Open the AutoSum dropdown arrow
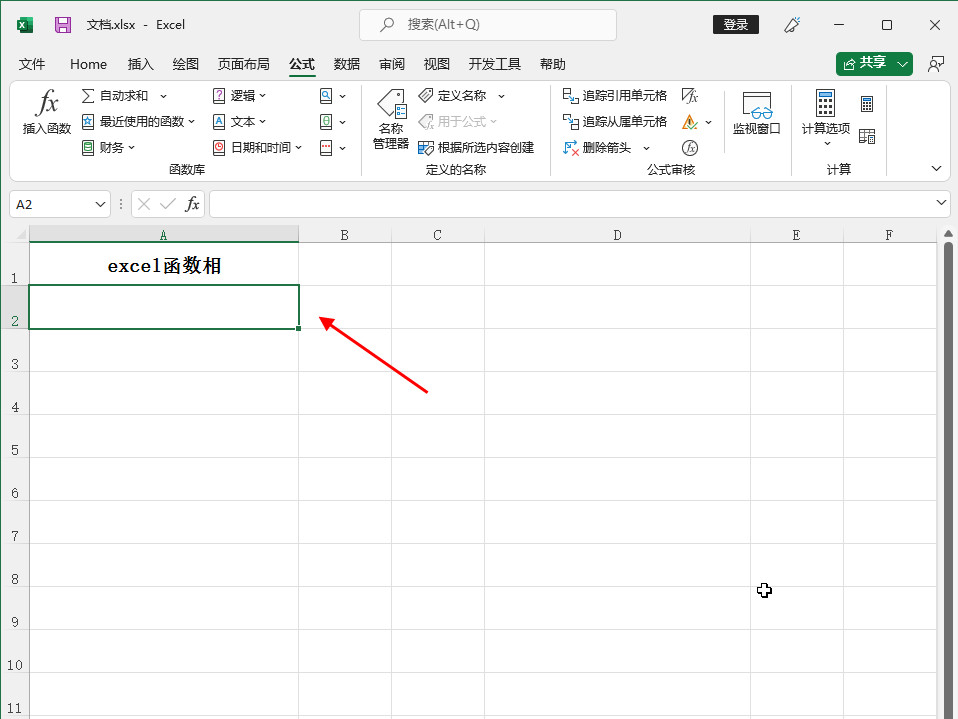The width and height of the screenshot is (958, 719). click(163, 96)
